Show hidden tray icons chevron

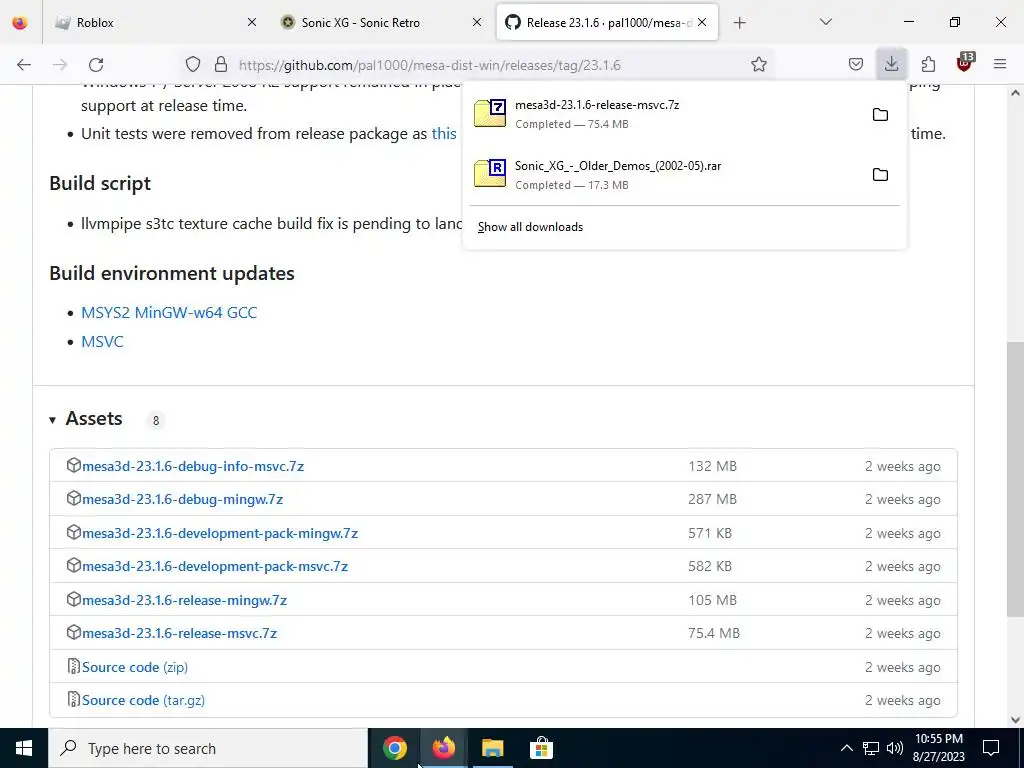click(846, 748)
